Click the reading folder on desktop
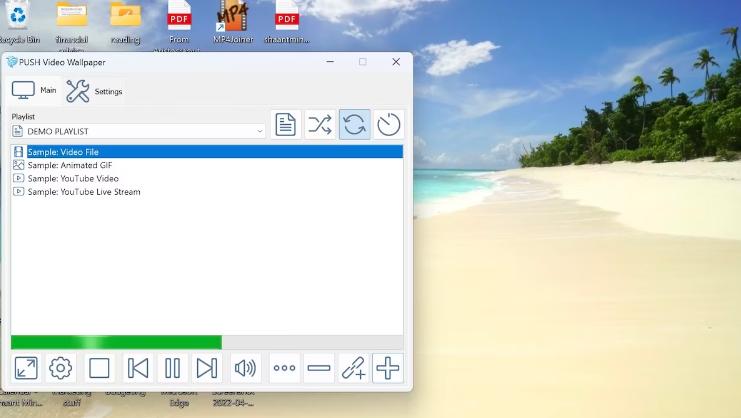Viewport: 741px width, 418px height. coord(126,22)
